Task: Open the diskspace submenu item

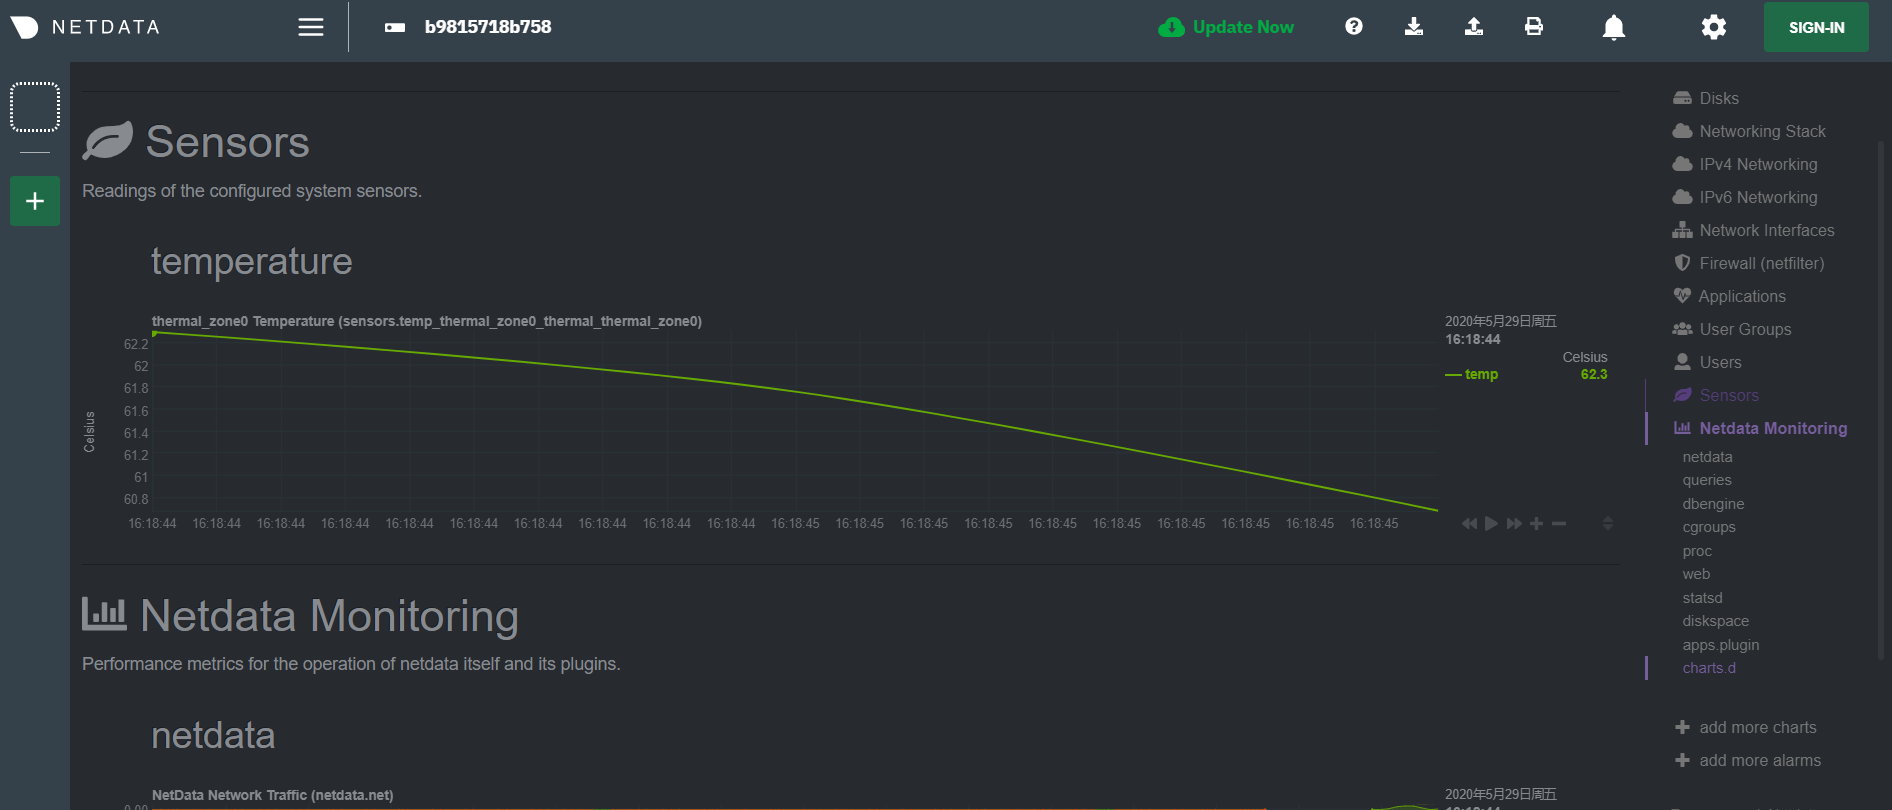Action: (x=1715, y=621)
